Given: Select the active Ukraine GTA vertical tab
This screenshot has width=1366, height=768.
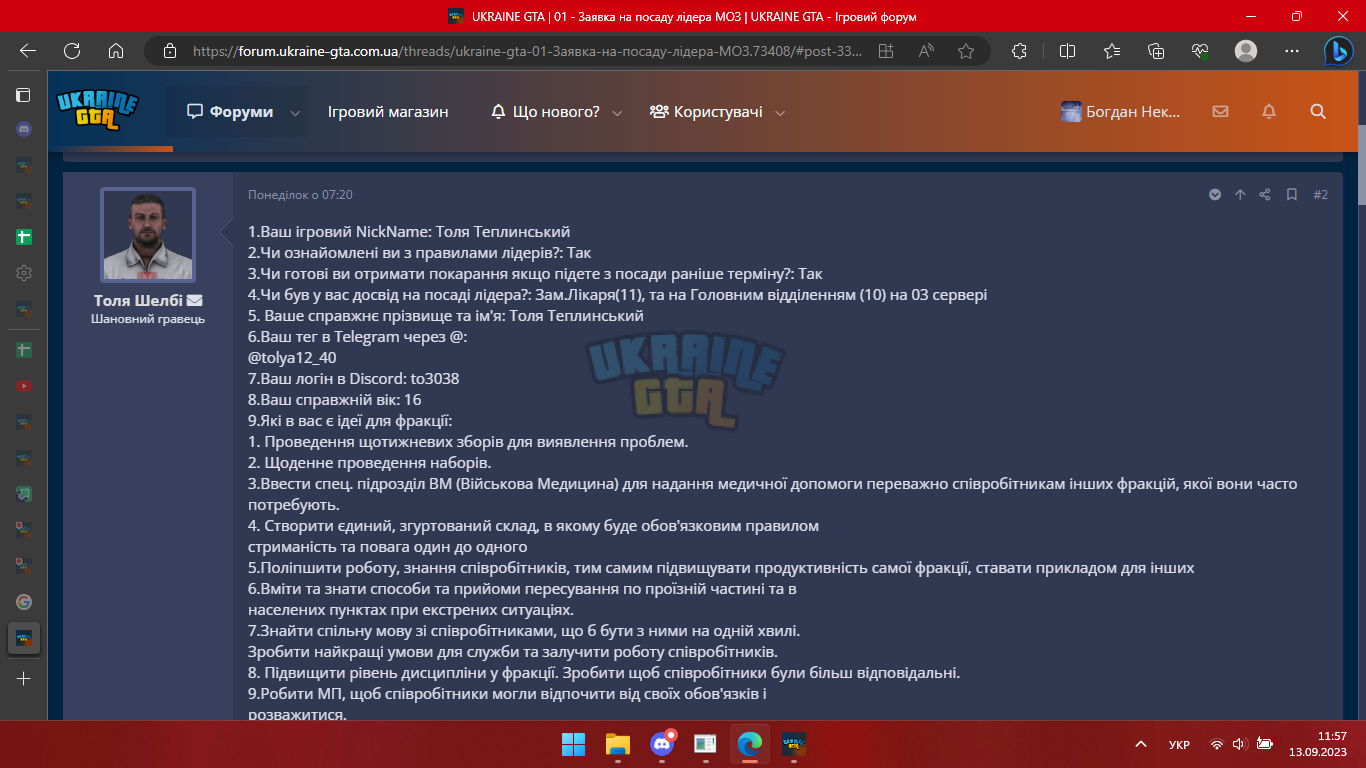Looking at the screenshot, I should (24, 638).
